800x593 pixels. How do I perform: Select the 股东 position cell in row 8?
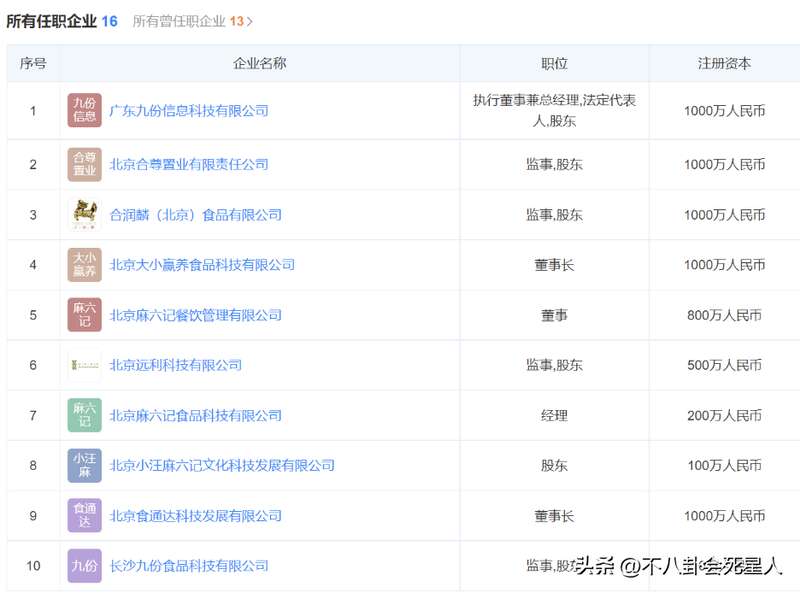554,465
